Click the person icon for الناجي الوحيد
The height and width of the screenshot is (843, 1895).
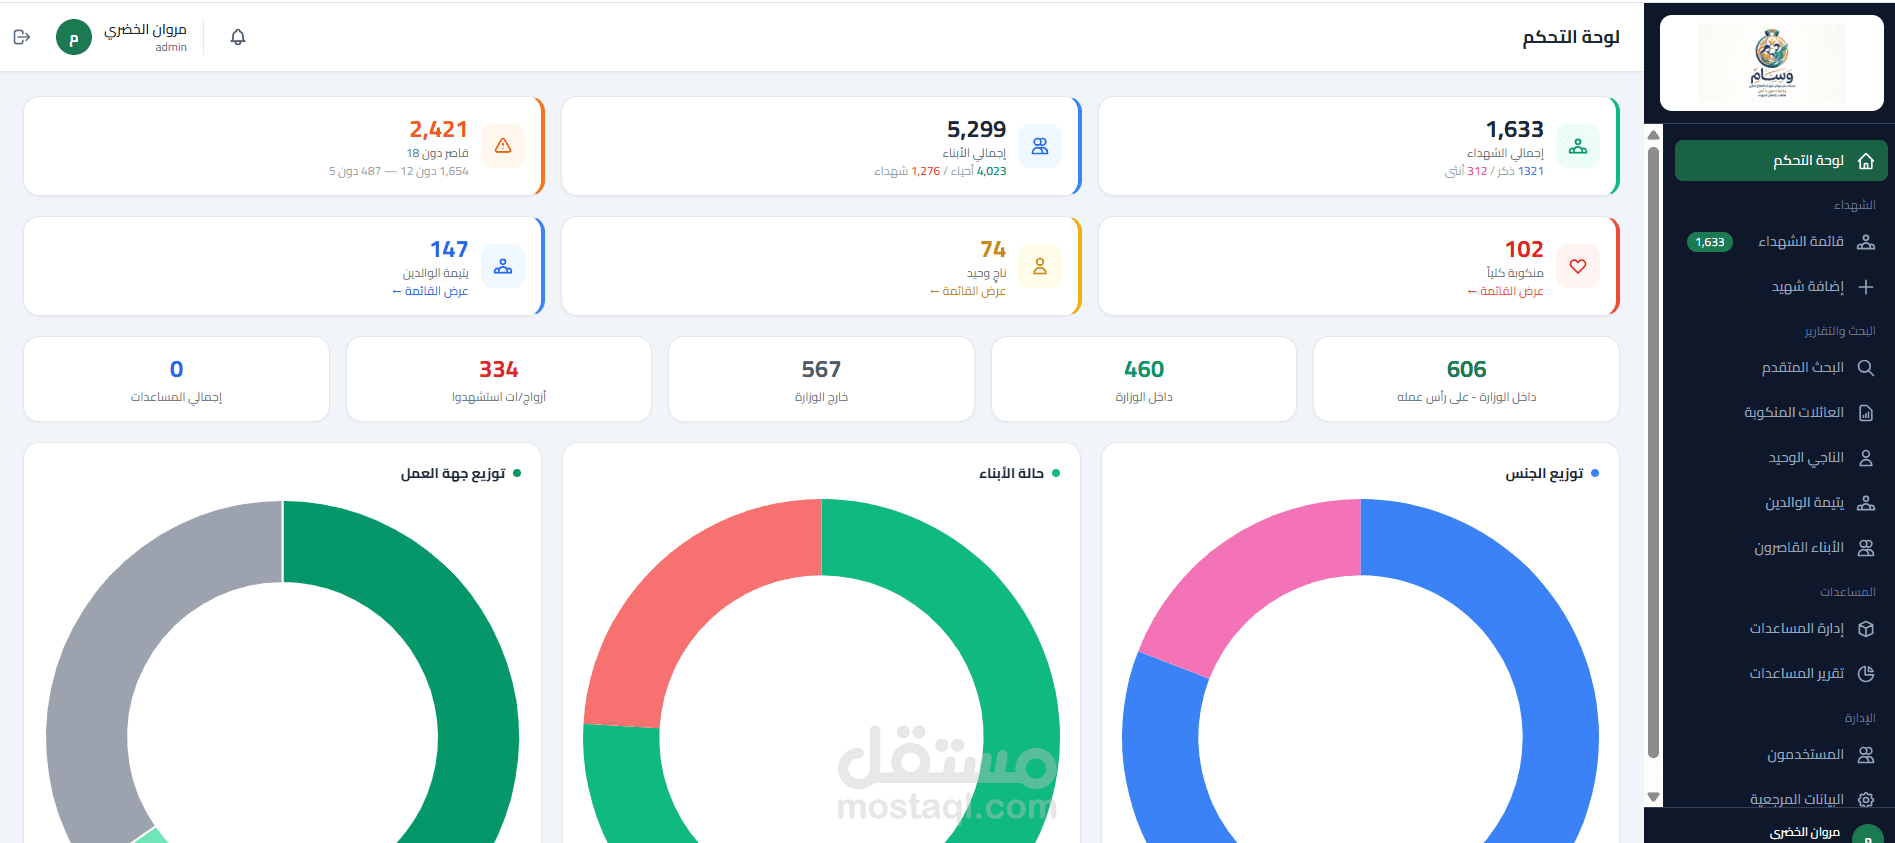point(1866,458)
